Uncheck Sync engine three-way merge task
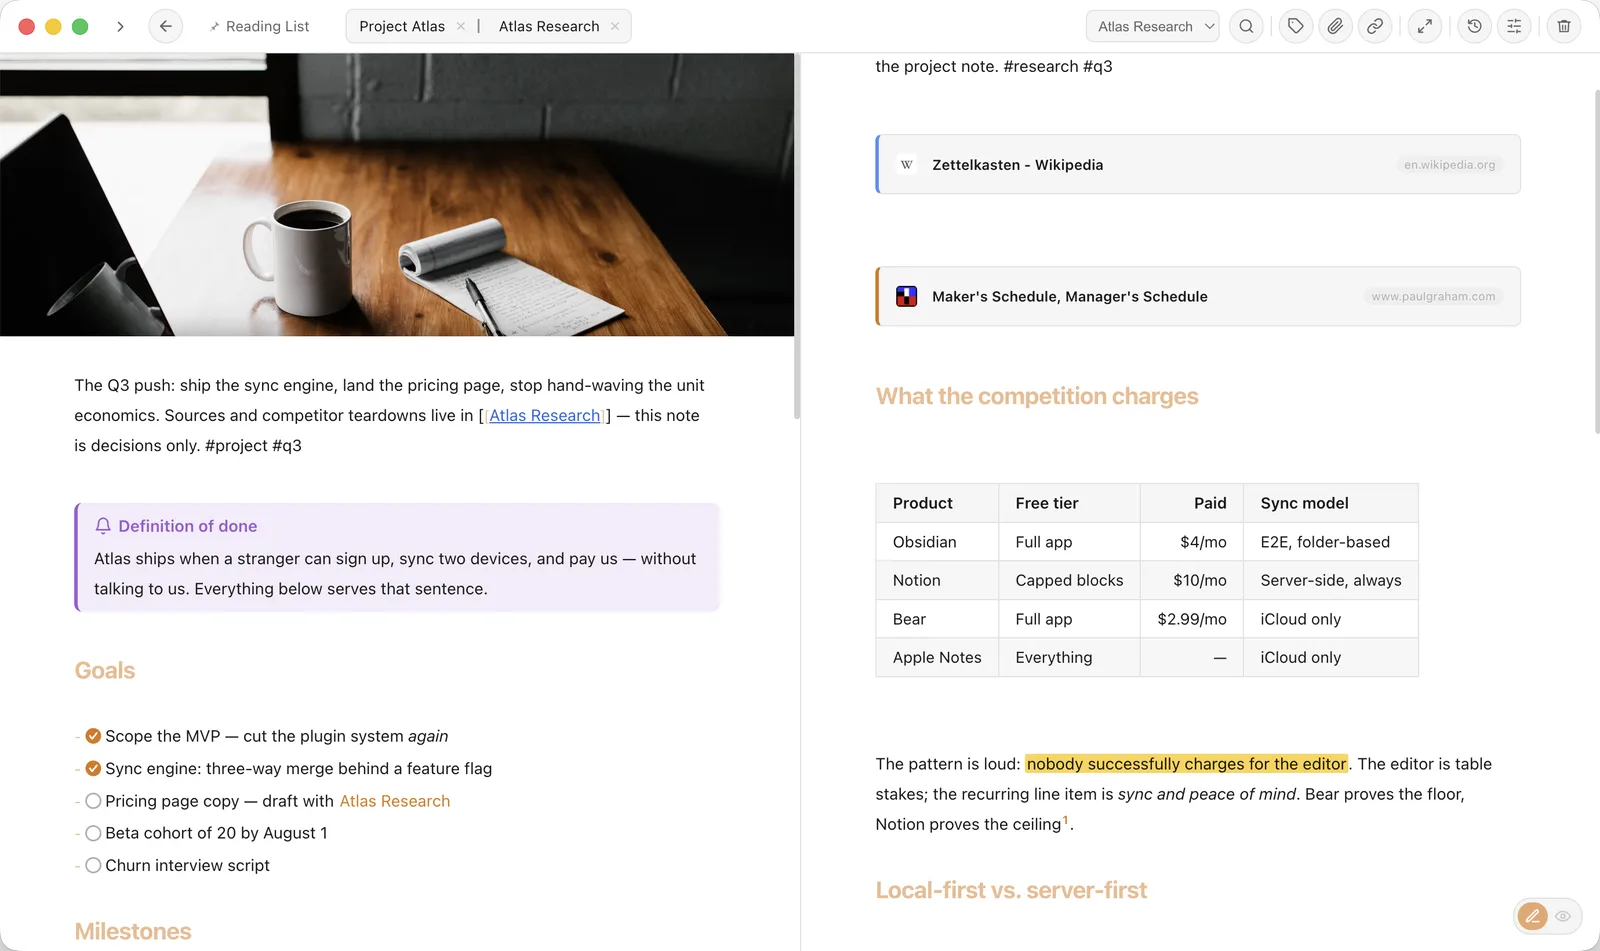The image size is (1600, 951). coord(93,769)
